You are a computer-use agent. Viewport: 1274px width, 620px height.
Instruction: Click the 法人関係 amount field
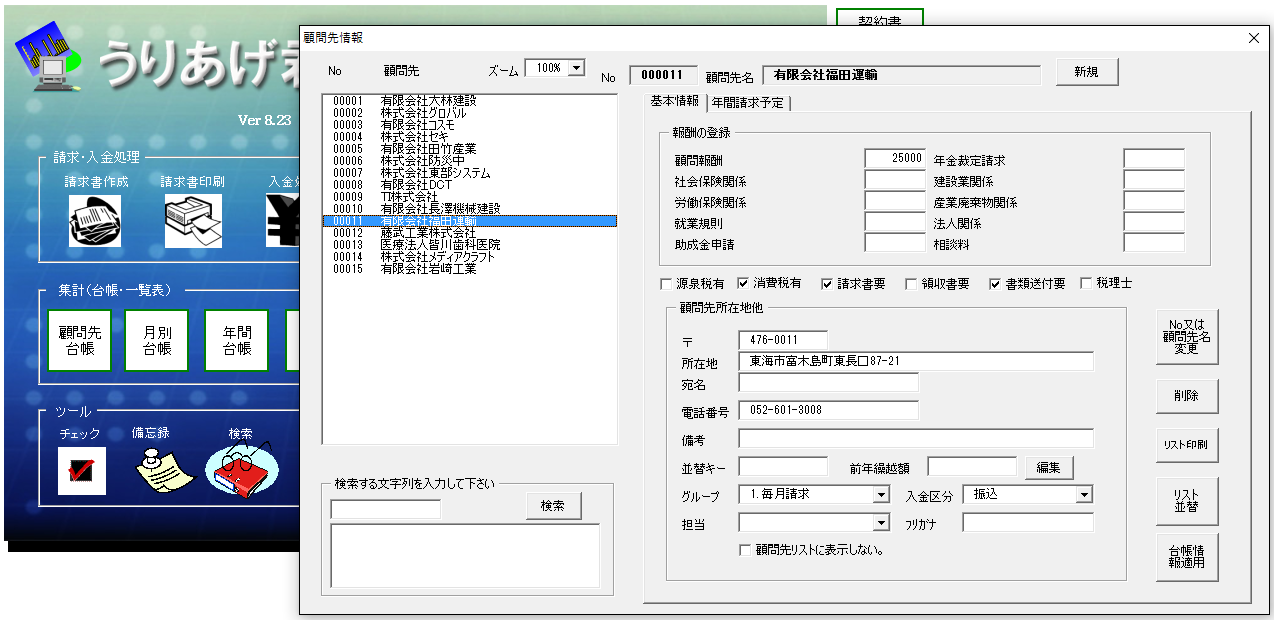(x=1154, y=222)
